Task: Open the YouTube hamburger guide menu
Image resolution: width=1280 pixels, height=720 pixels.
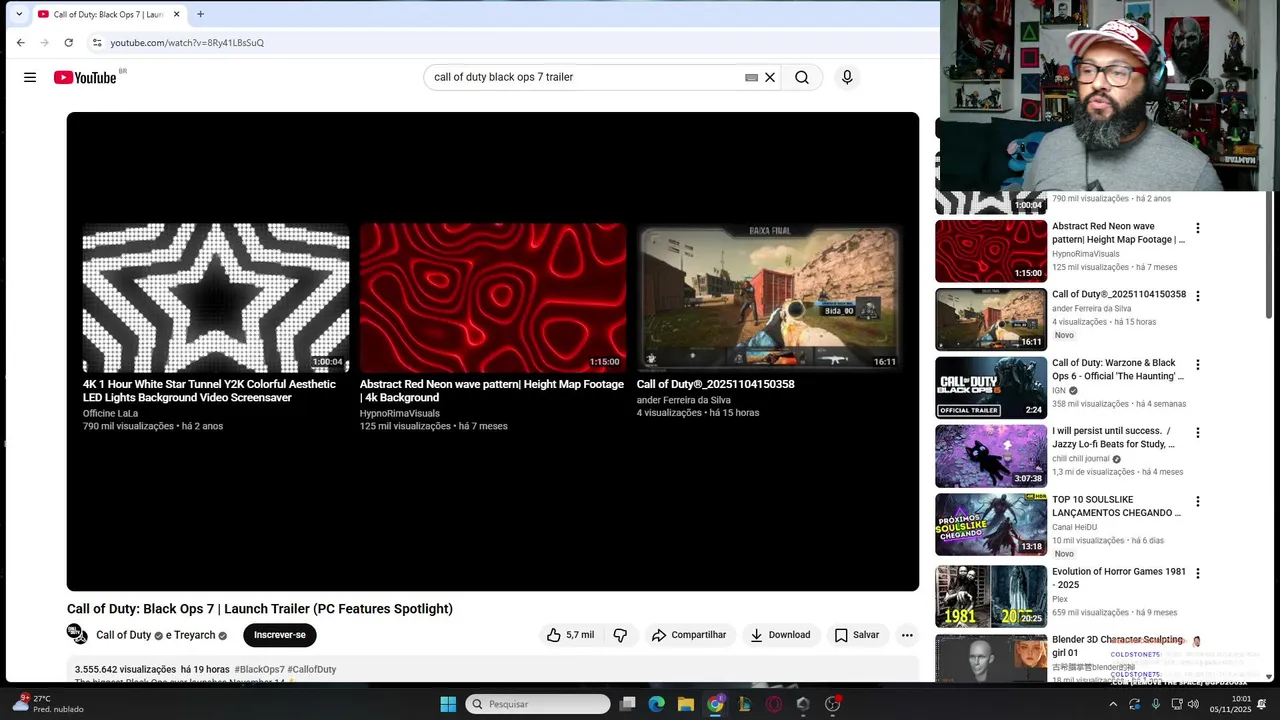Action: pyautogui.click(x=30, y=77)
